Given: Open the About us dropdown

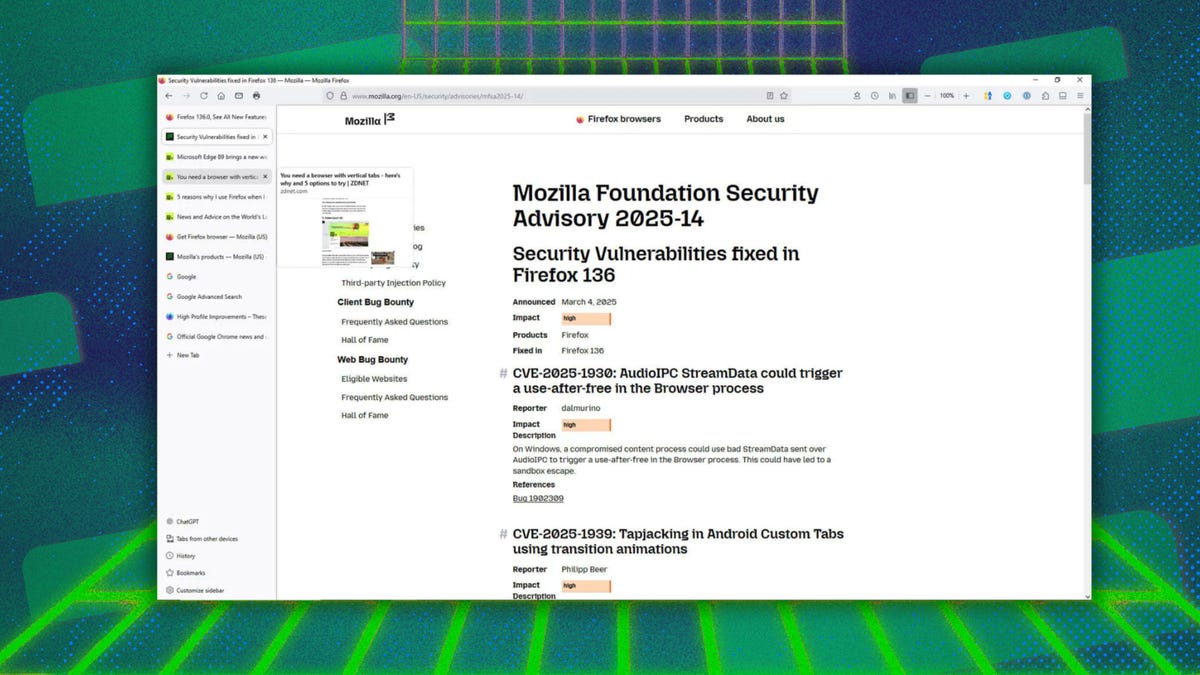Looking at the screenshot, I should click(x=765, y=119).
